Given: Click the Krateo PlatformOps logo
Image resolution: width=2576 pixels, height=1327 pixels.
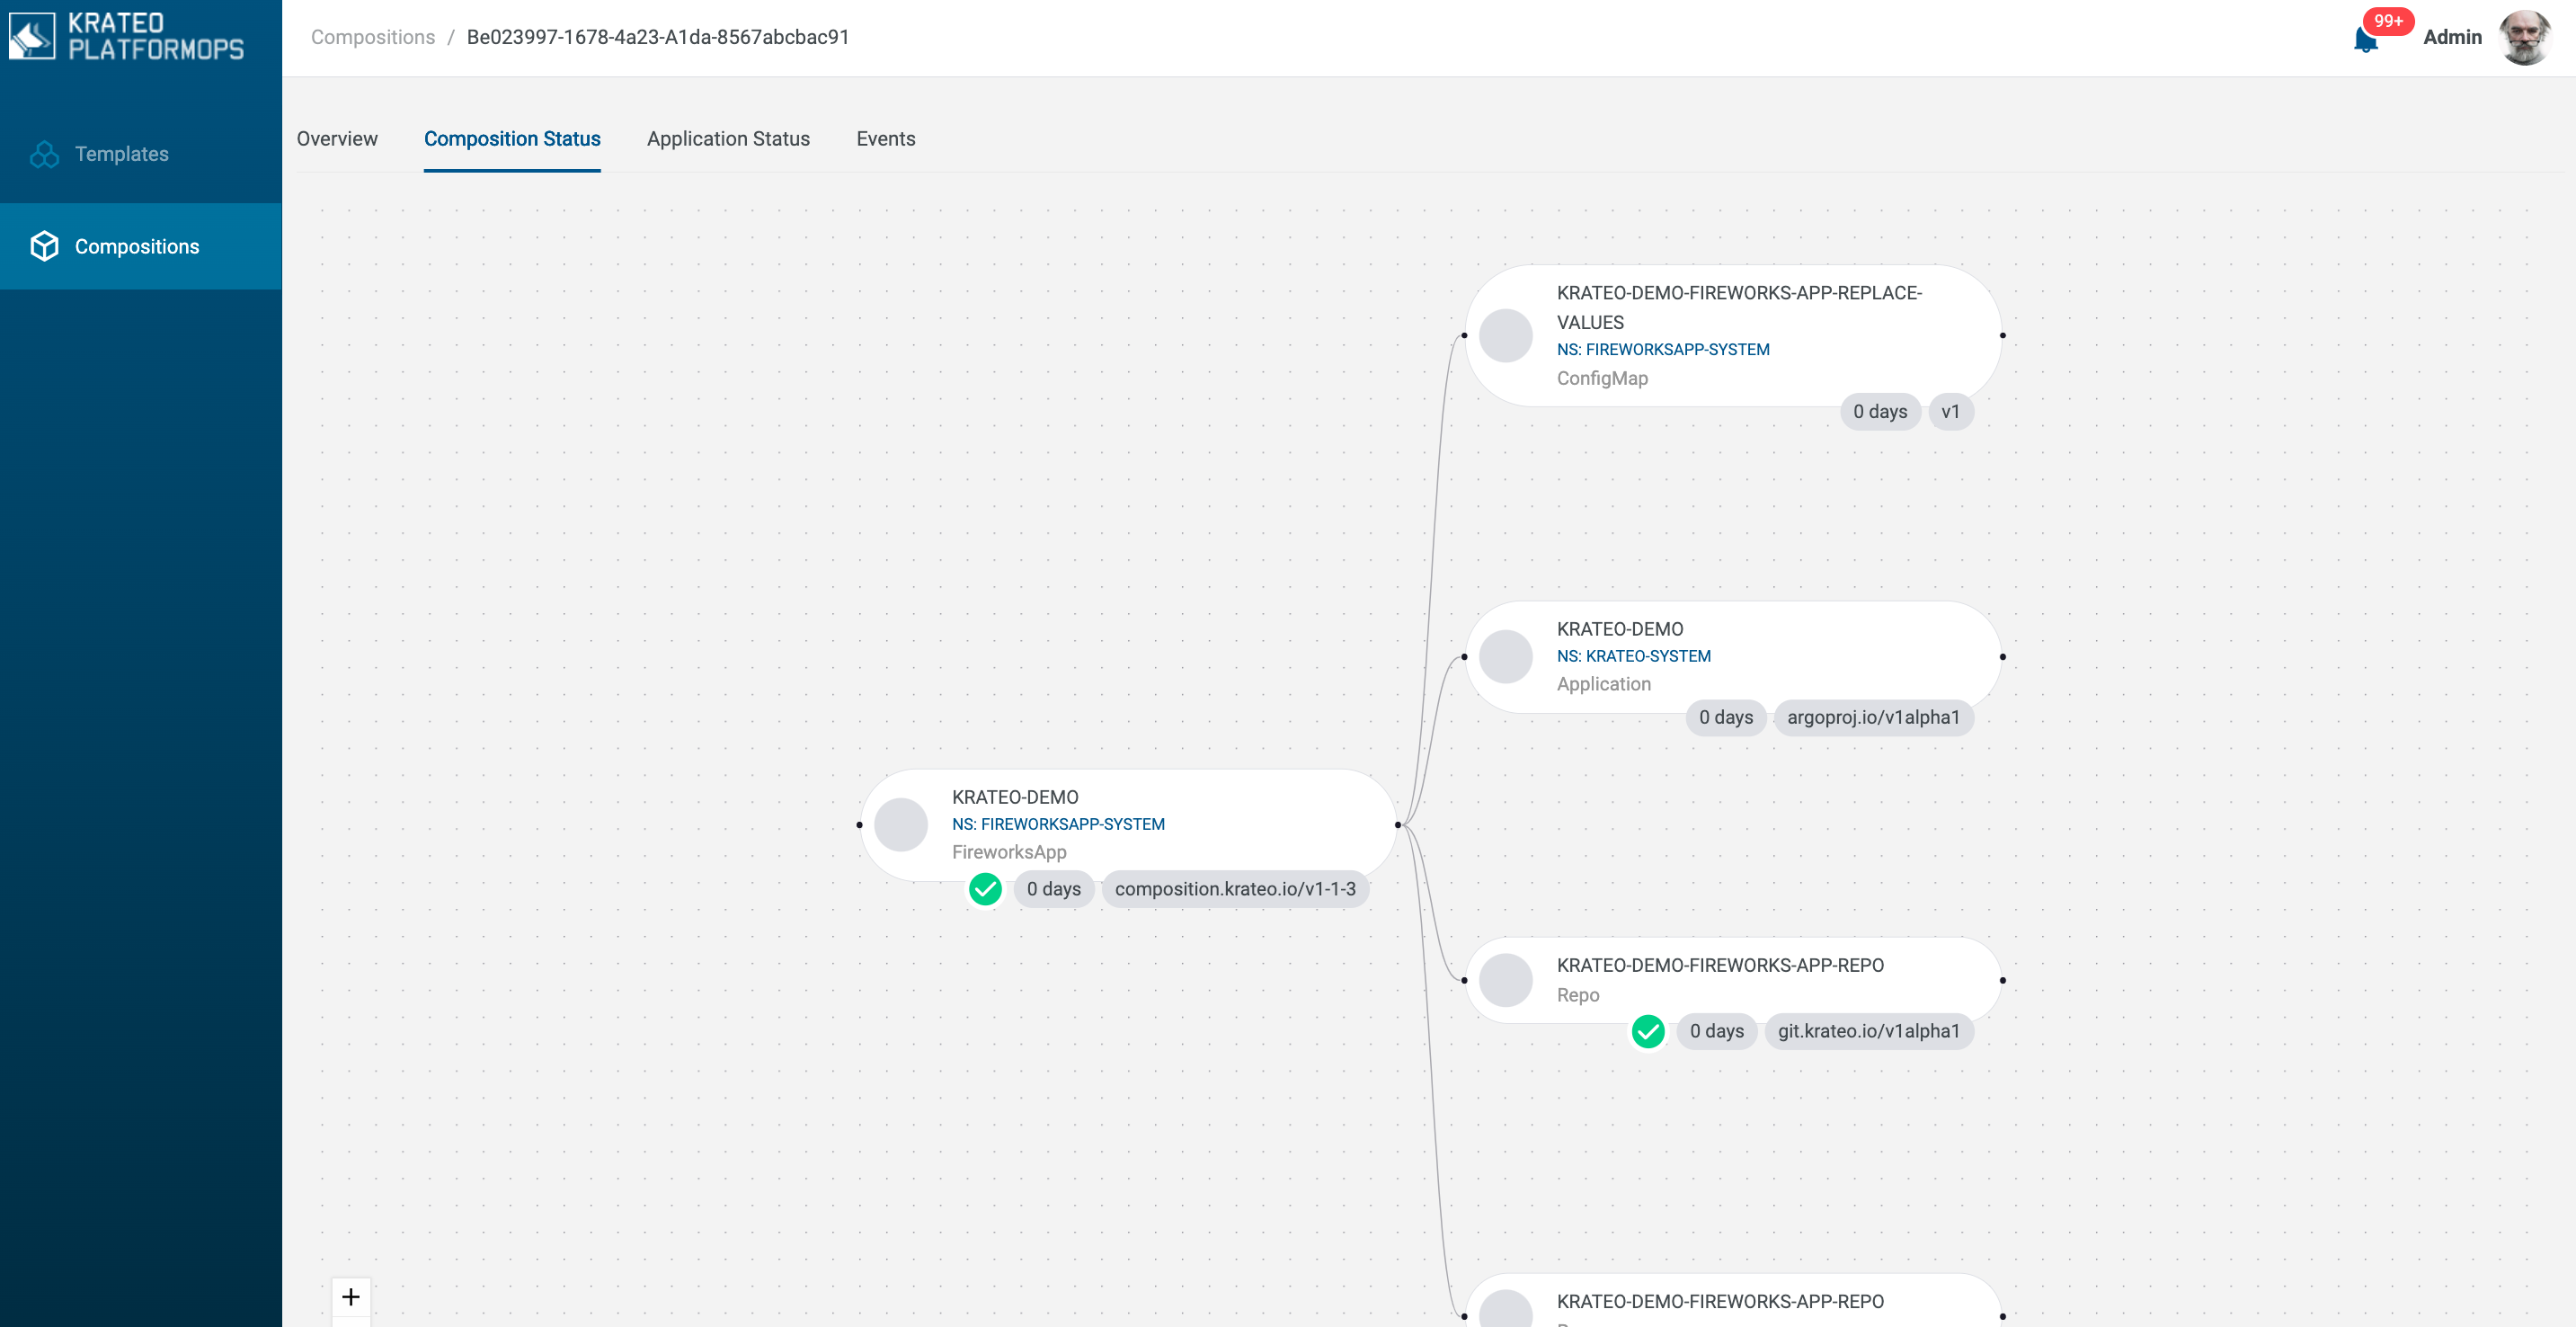Looking at the screenshot, I should point(127,37).
